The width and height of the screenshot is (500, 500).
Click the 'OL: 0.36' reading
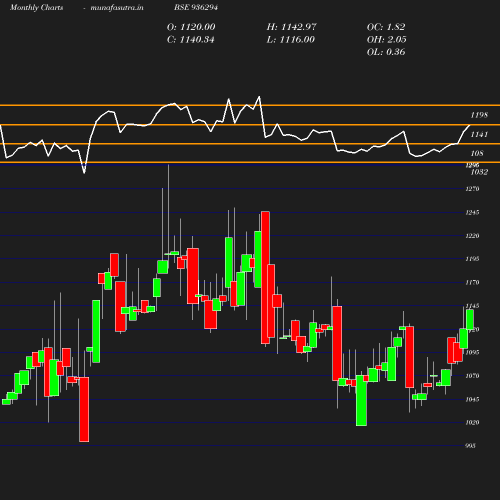[x=386, y=52]
